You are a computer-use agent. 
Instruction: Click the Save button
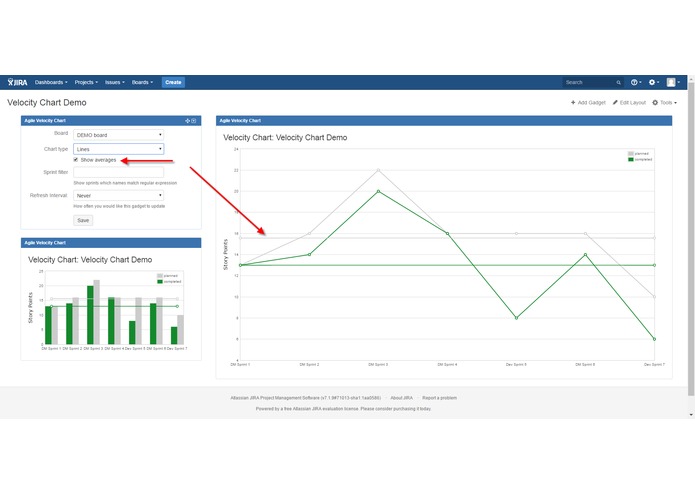(83, 220)
